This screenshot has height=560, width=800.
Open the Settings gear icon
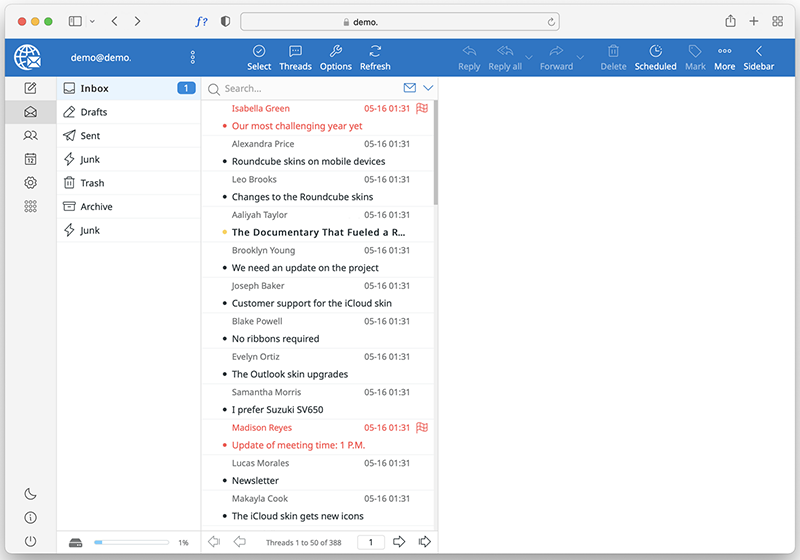tap(30, 183)
